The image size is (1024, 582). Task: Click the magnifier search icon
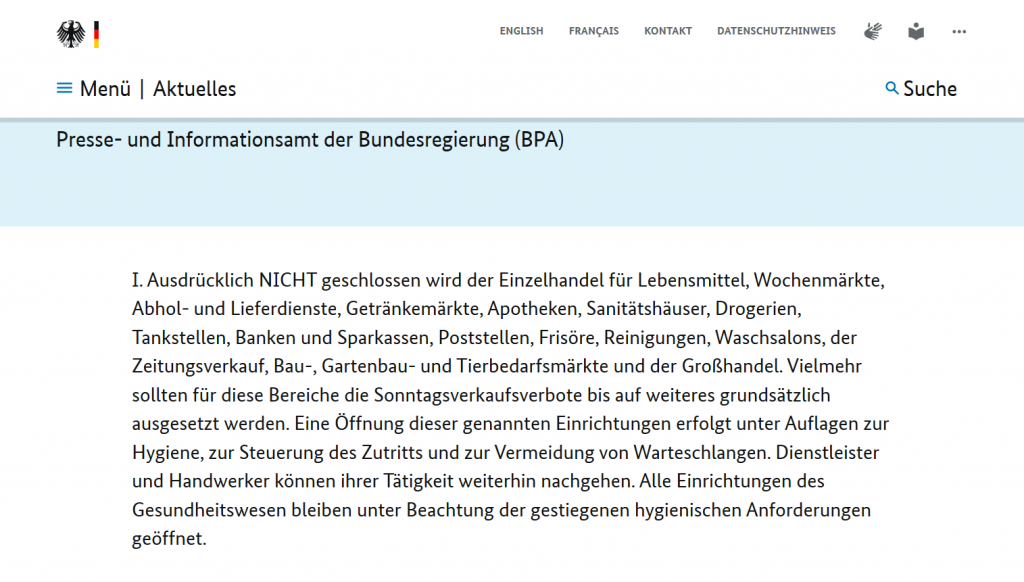(891, 88)
